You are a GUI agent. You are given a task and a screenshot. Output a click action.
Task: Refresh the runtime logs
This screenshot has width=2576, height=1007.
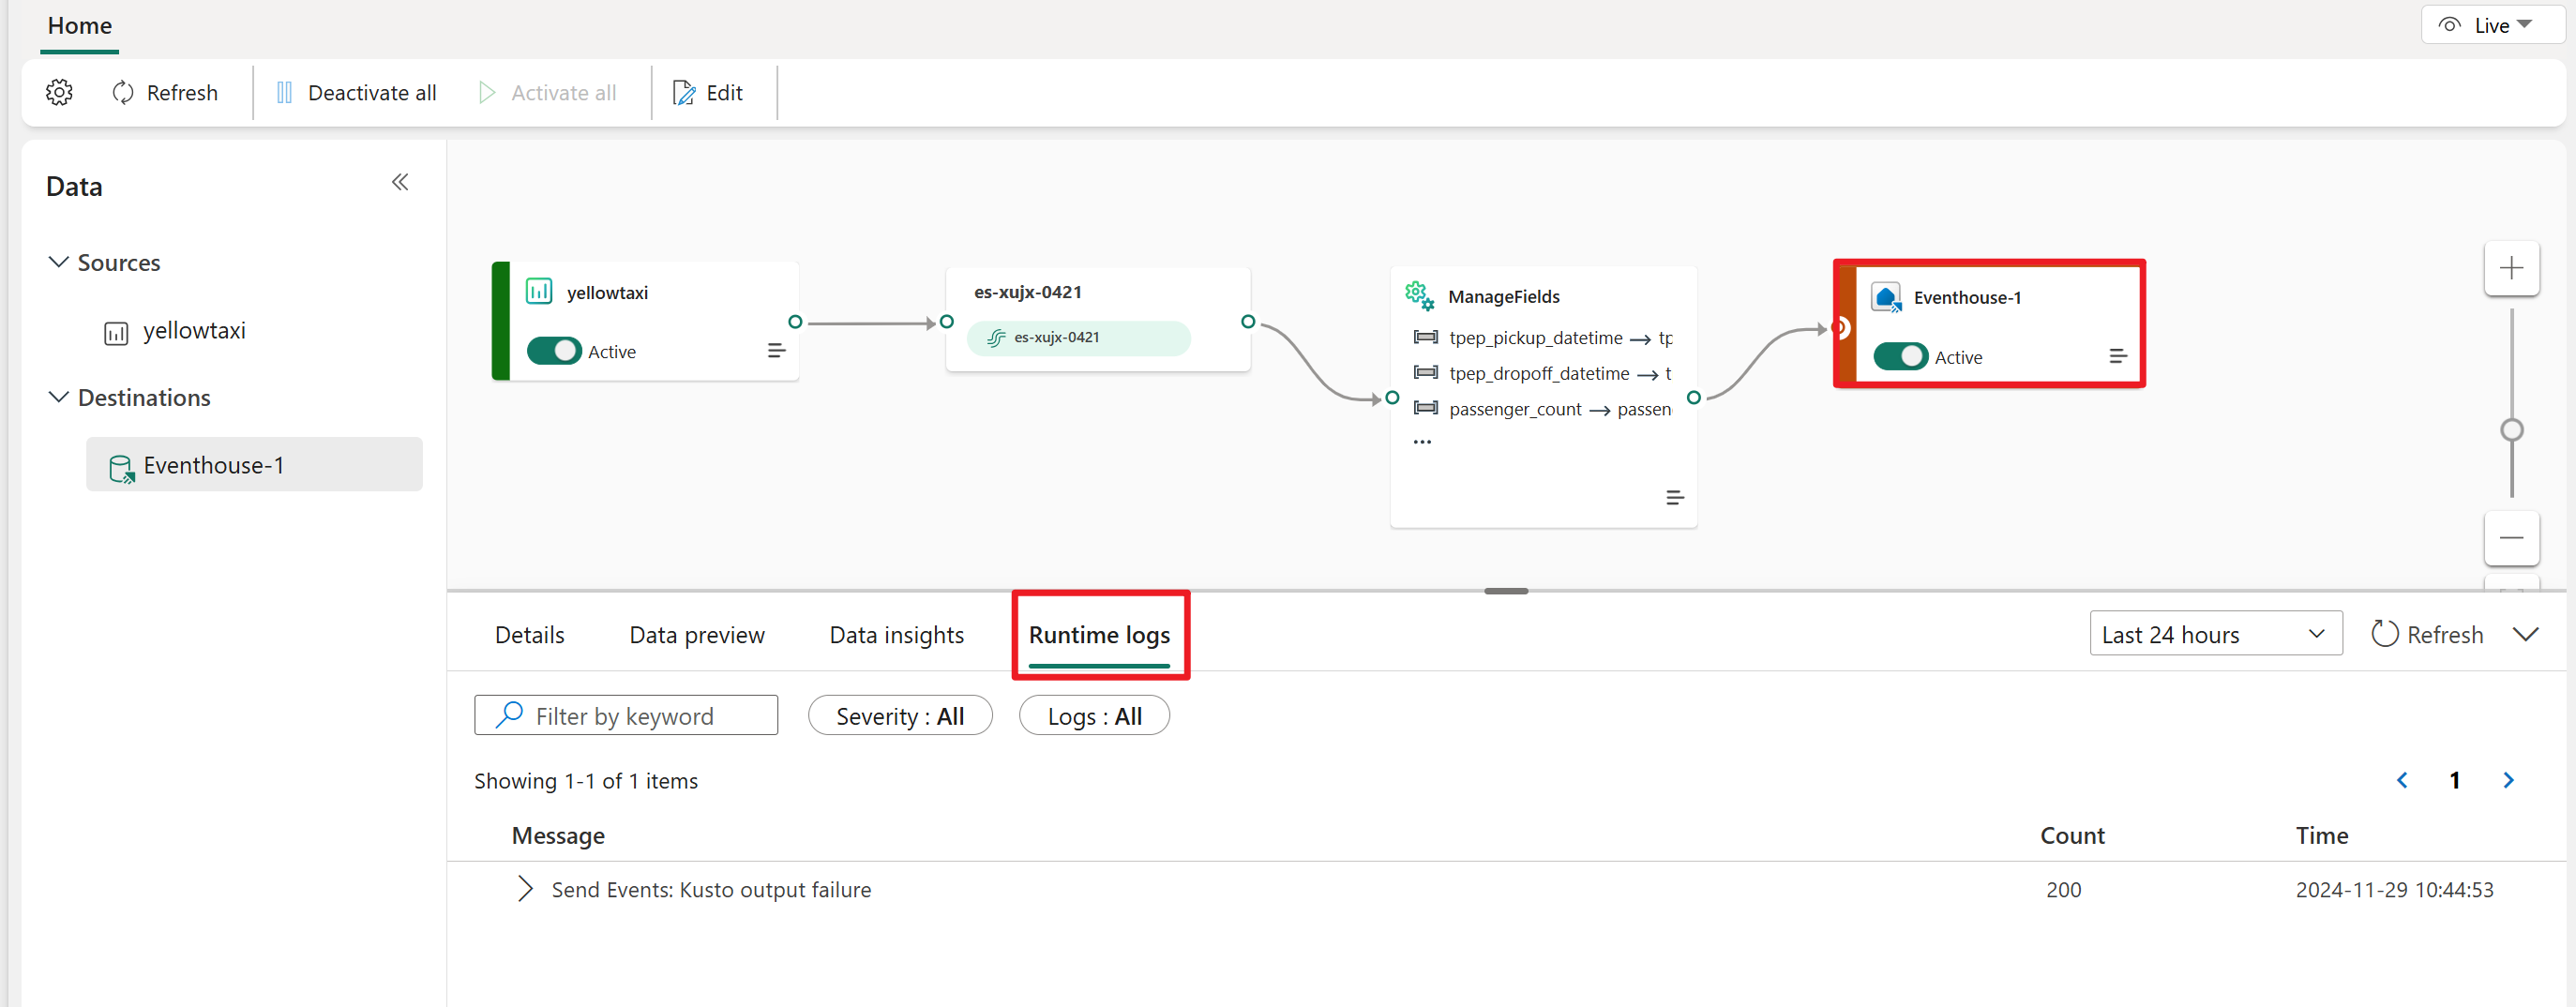(x=2427, y=634)
